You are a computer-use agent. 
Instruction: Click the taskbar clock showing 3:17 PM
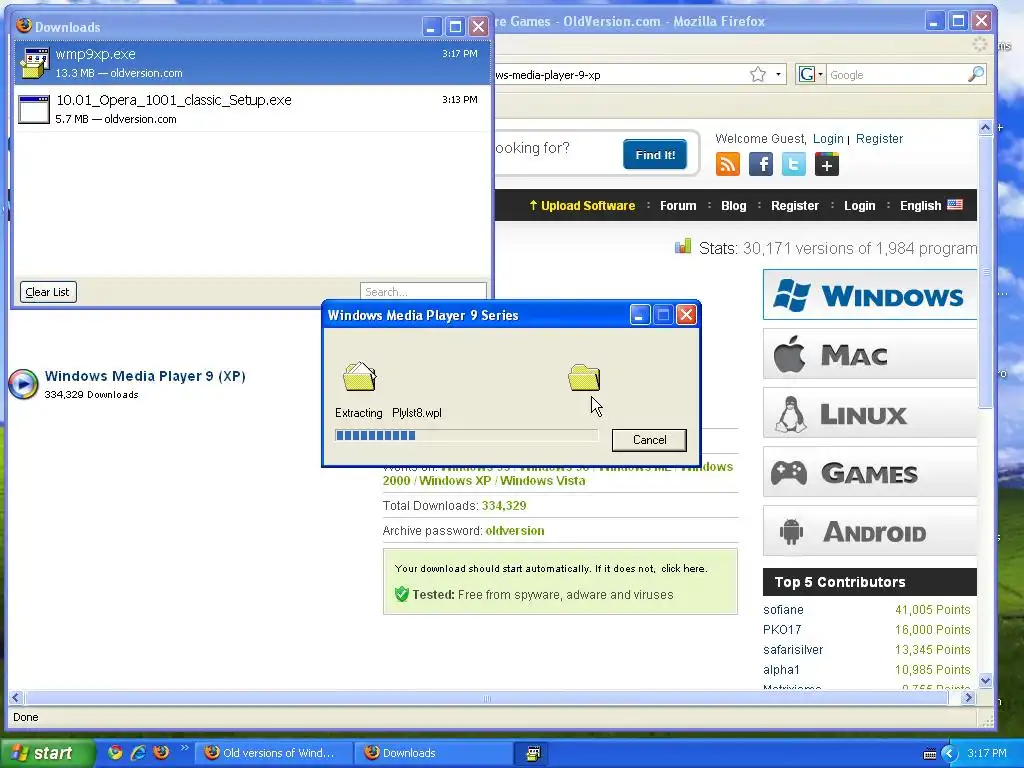[x=987, y=753]
